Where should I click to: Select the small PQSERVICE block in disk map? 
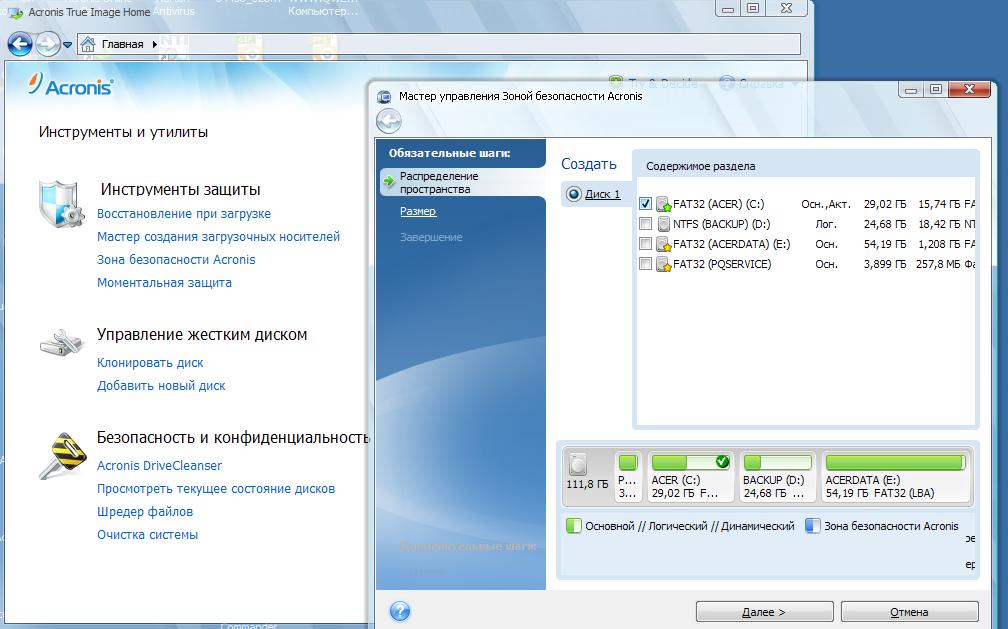(x=627, y=477)
